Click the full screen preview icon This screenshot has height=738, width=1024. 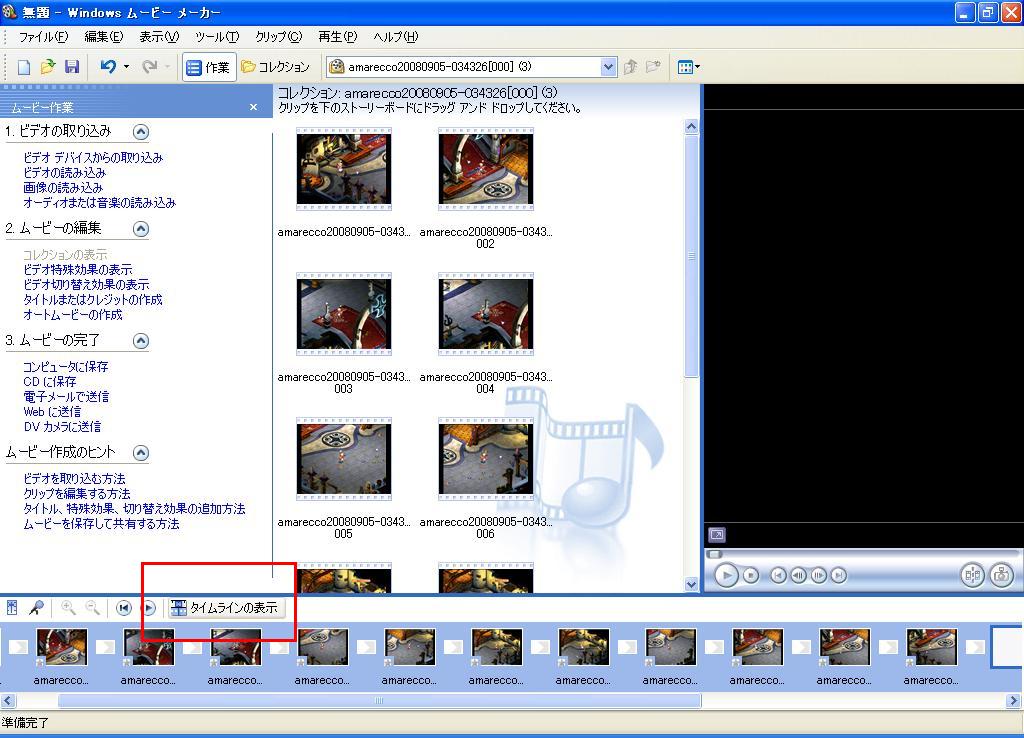[x=716, y=535]
